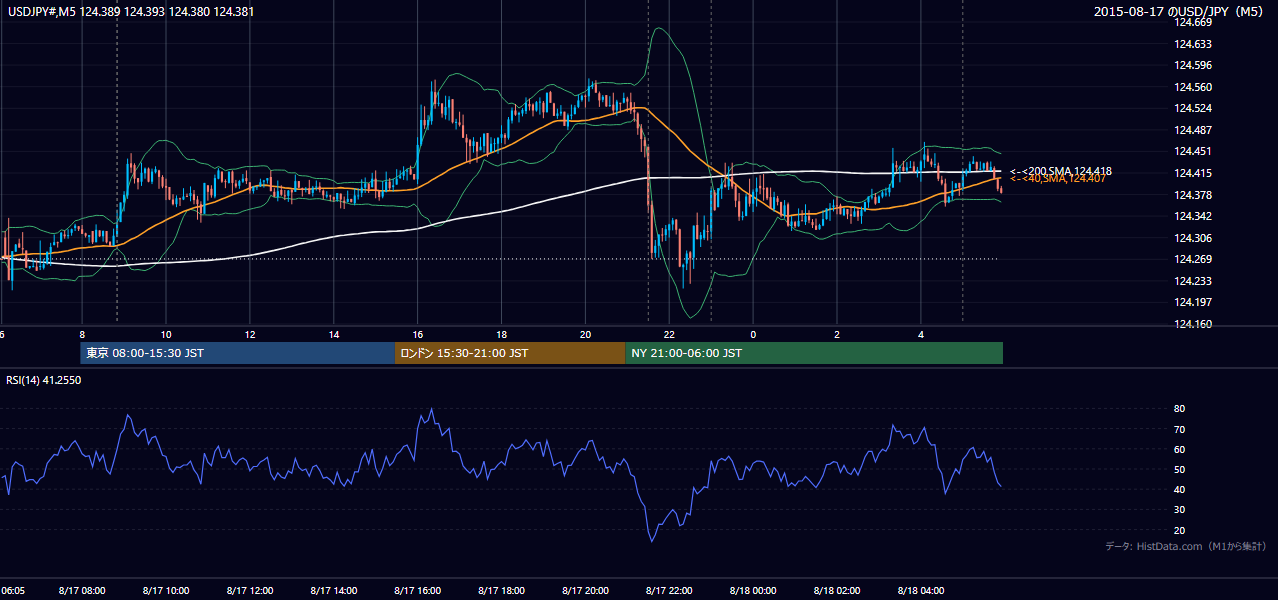The image size is (1278, 600).
Task: Select the Tokyo 08:00-15:30 JST session bar
Action: coord(238,353)
